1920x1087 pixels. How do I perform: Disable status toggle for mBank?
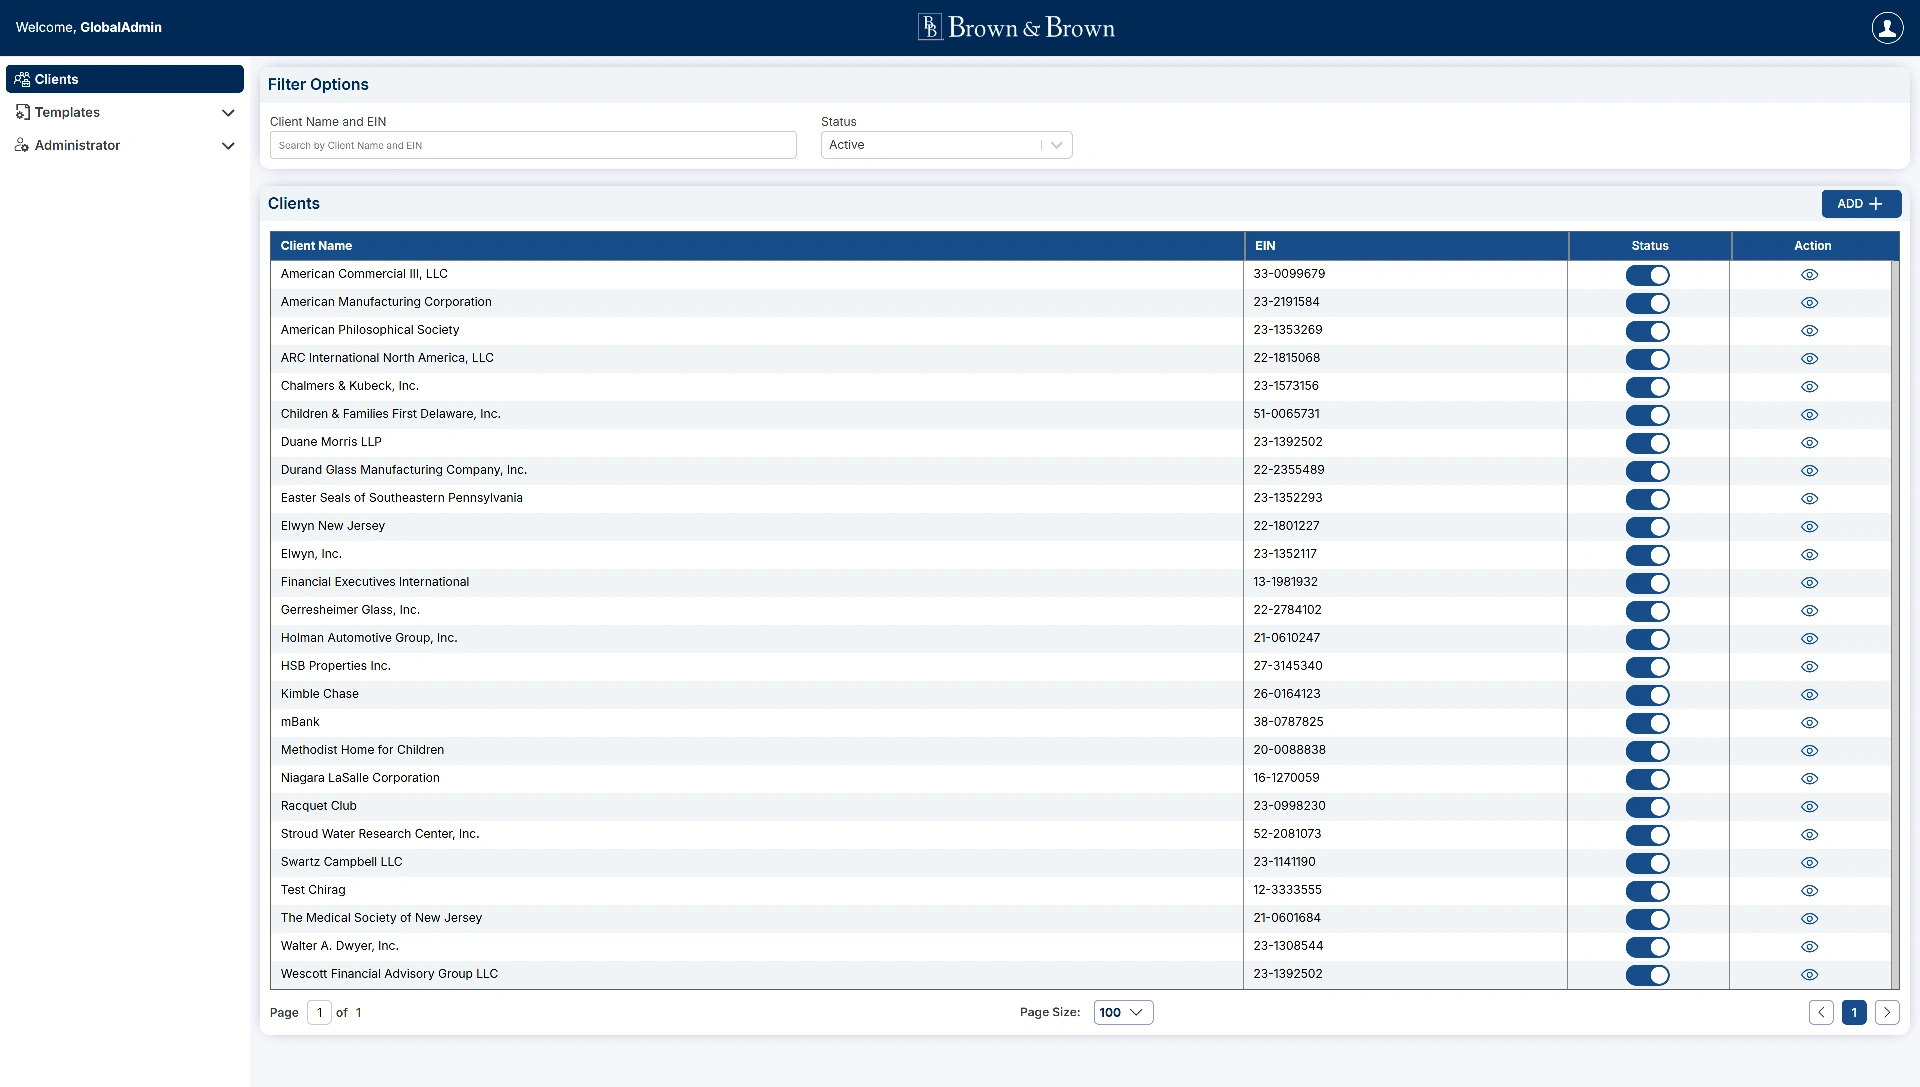click(1647, 723)
